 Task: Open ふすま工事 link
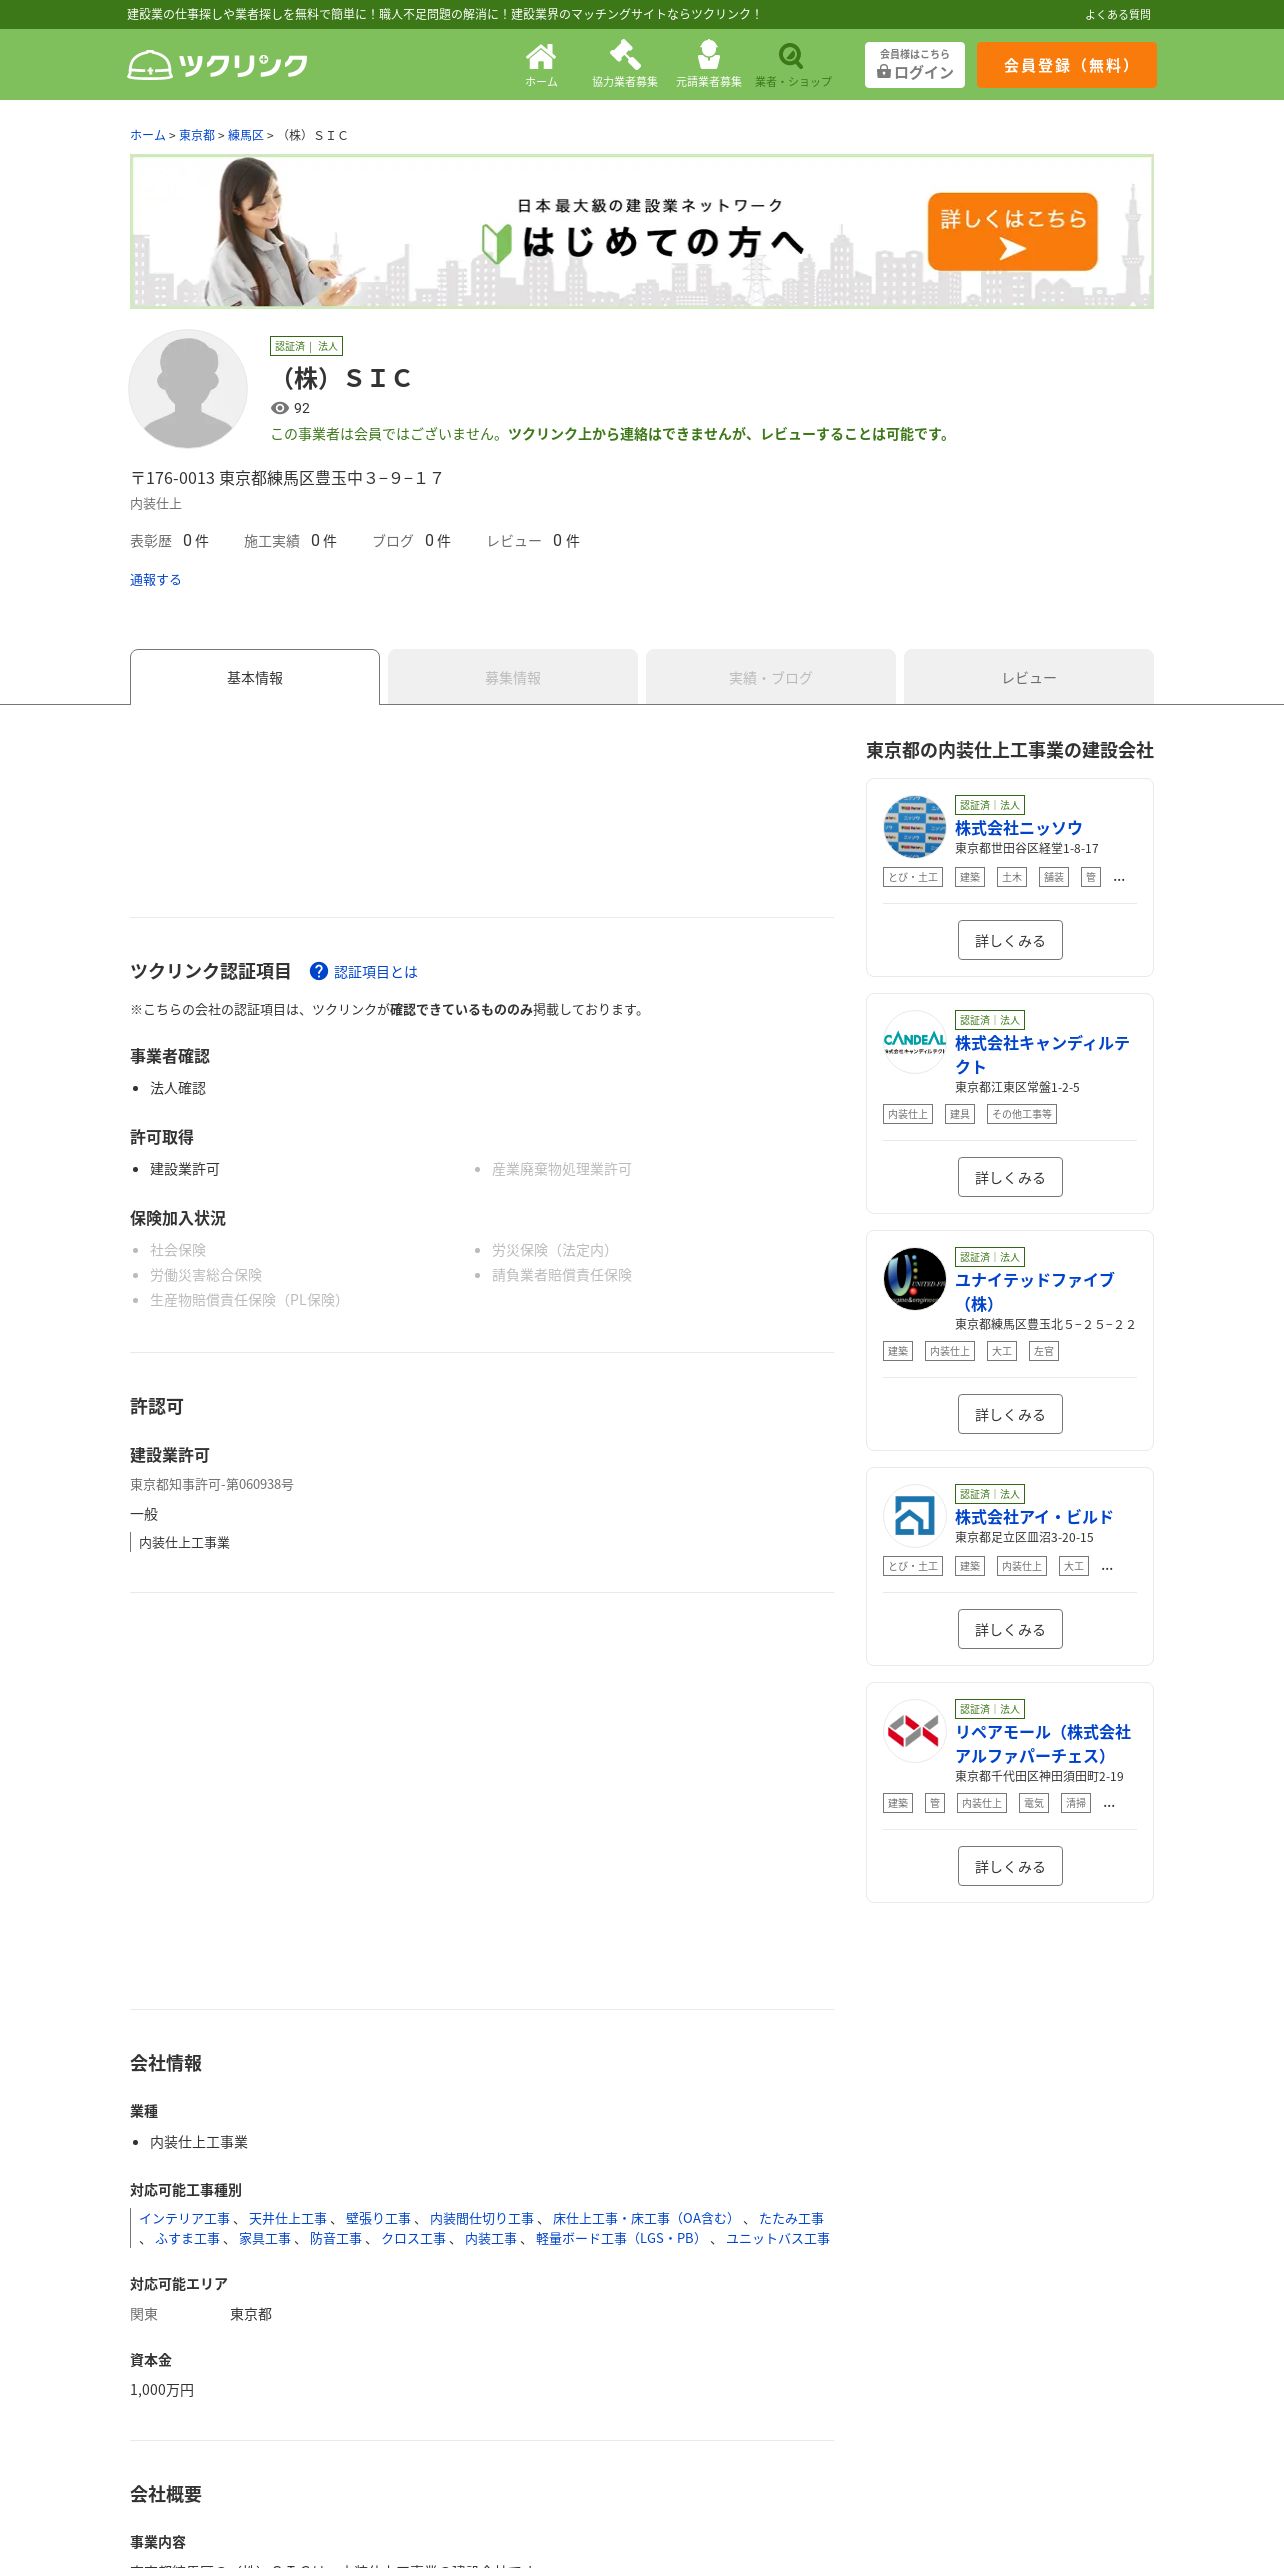click(x=187, y=2238)
